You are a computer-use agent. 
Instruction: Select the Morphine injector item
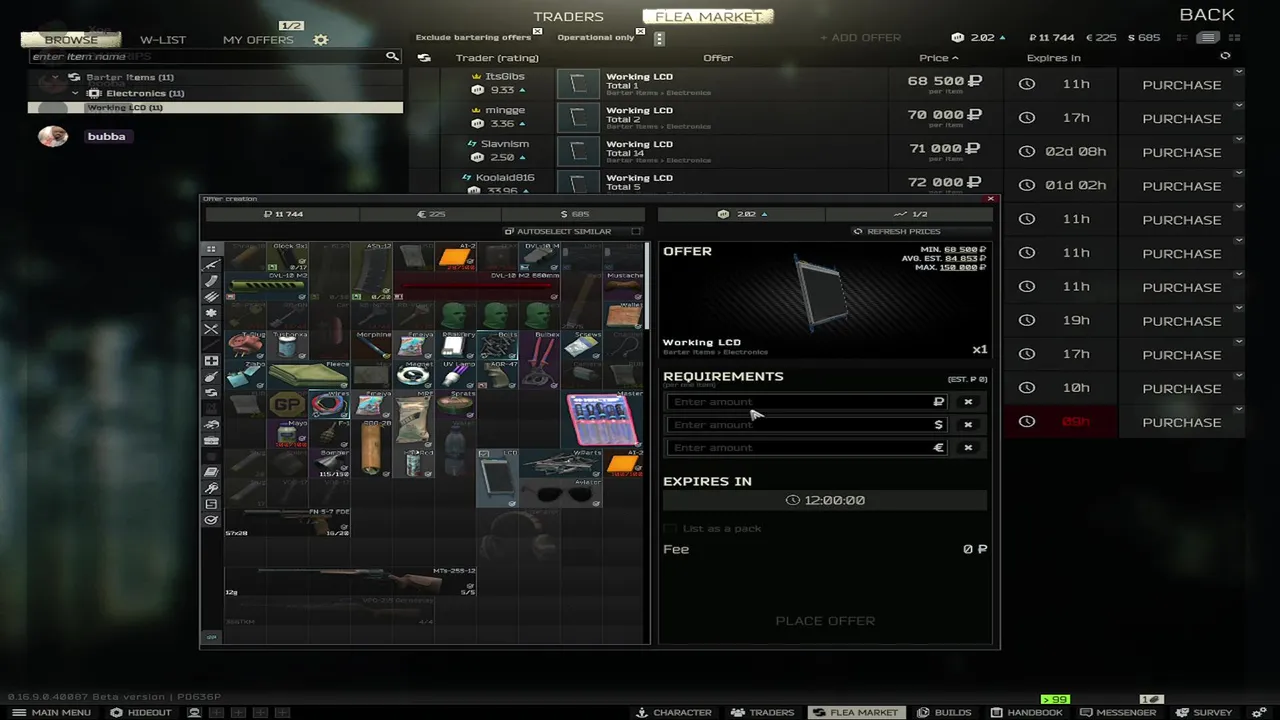[371, 347]
